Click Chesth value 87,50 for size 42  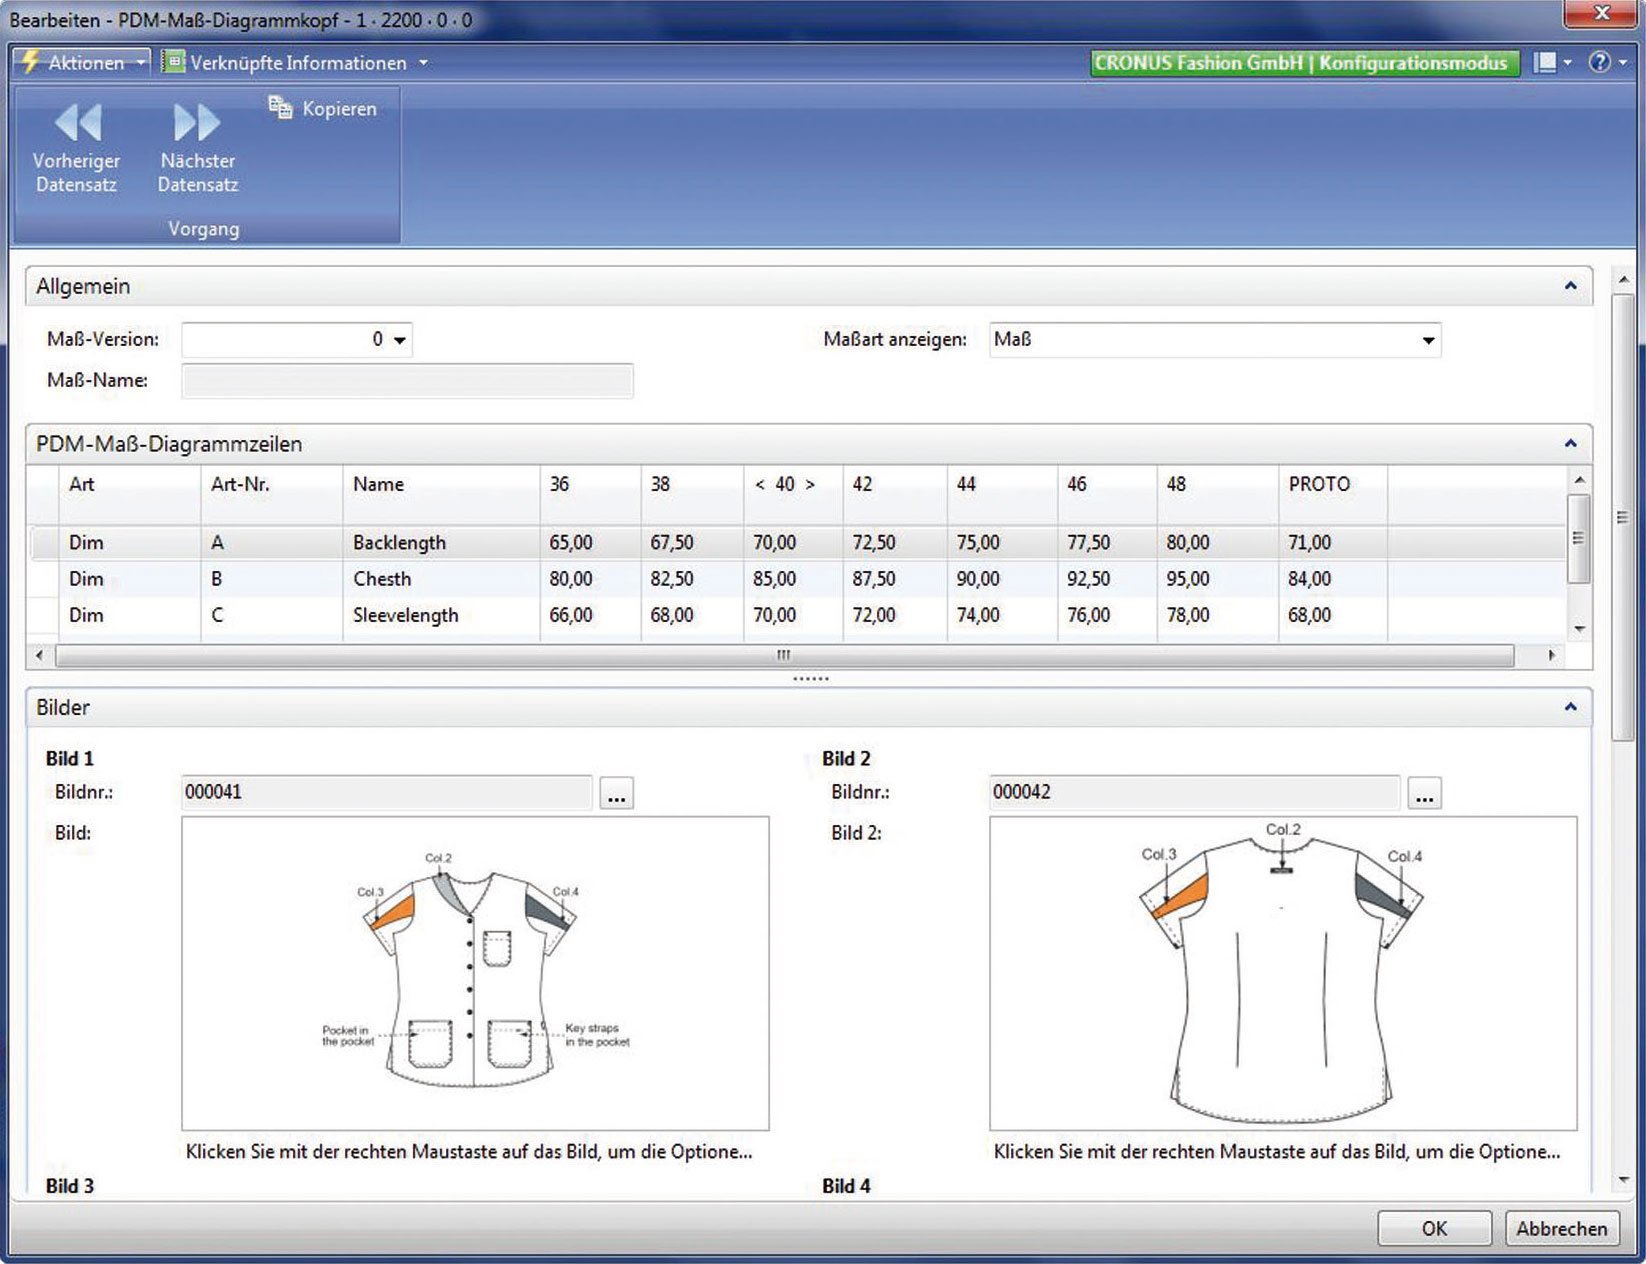coord(895,578)
